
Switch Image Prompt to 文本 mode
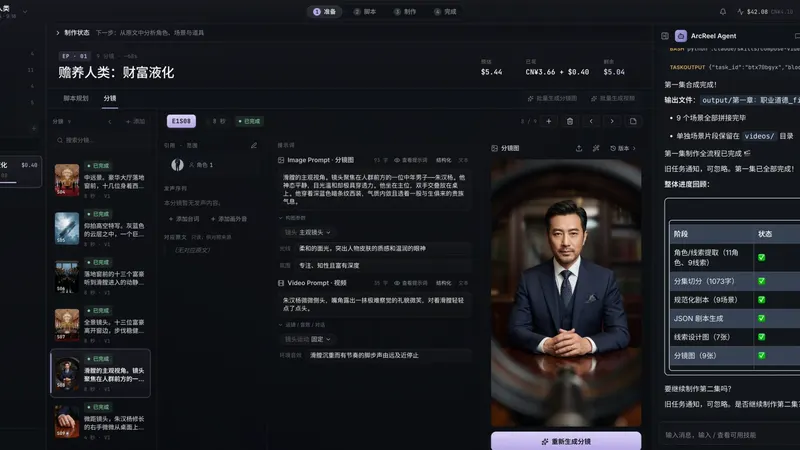pyautogui.click(x=463, y=160)
